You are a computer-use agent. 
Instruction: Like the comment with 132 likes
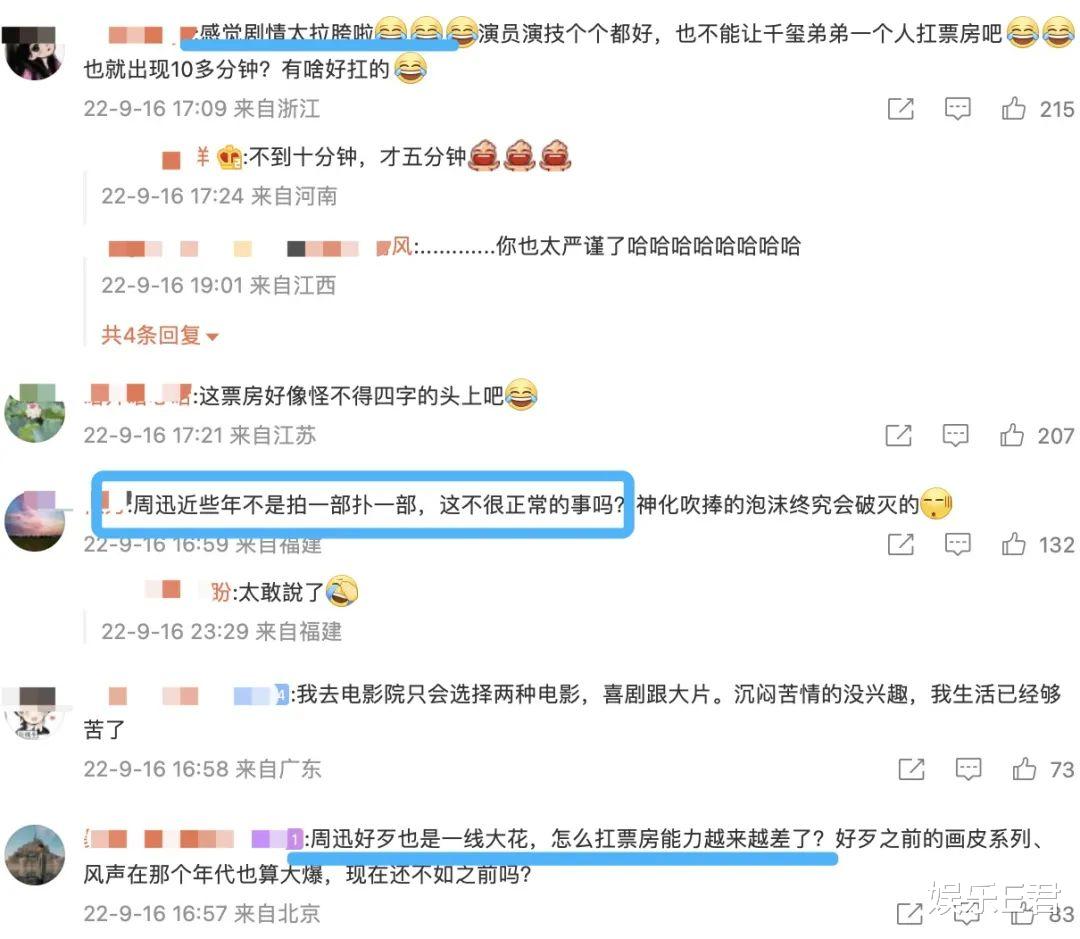(x=1013, y=544)
